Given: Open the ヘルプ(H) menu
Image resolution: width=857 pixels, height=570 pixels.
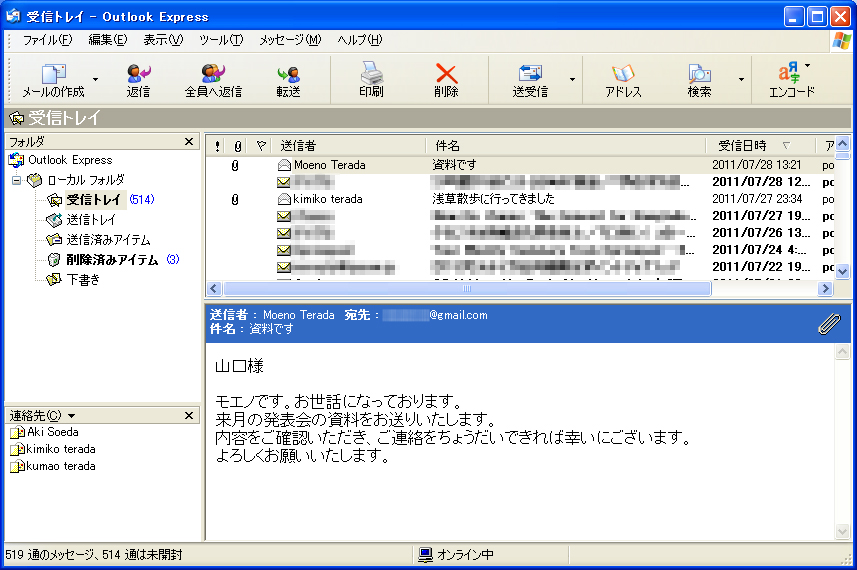Looking at the screenshot, I should tap(359, 40).
